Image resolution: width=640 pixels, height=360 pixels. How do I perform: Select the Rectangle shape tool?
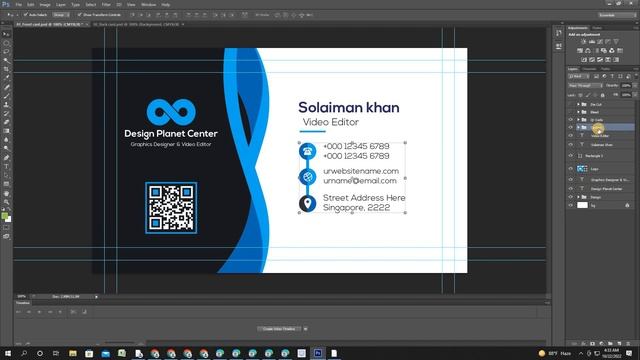(6, 184)
